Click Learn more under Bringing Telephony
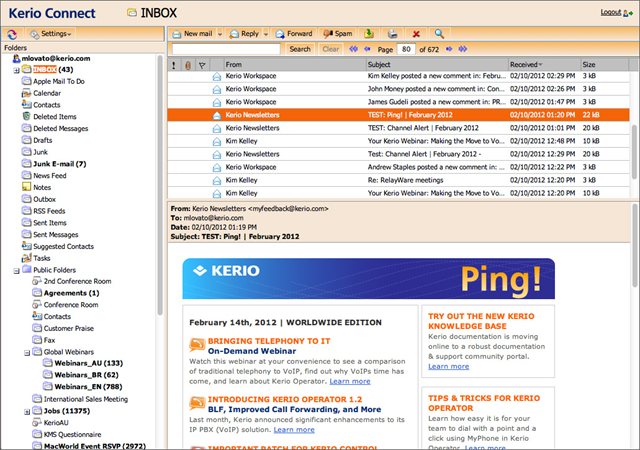This screenshot has width=640, height=450. pyautogui.click(x=350, y=381)
